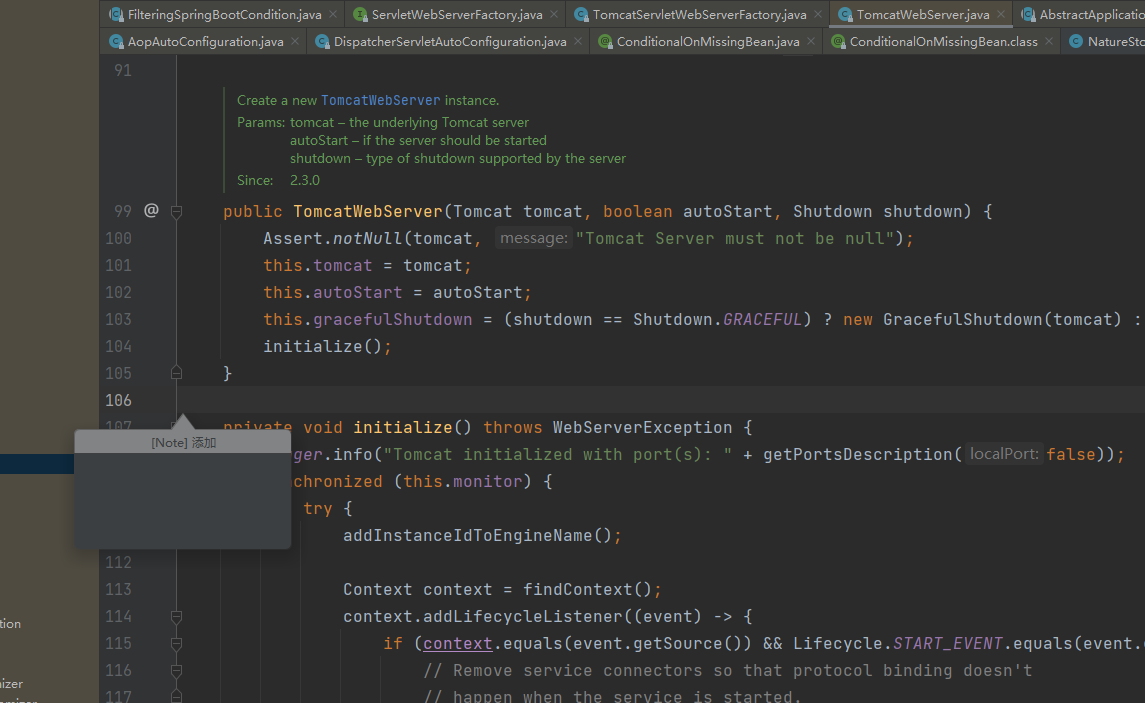Click 'addLifecycleListener' on line 114

coord(523,617)
